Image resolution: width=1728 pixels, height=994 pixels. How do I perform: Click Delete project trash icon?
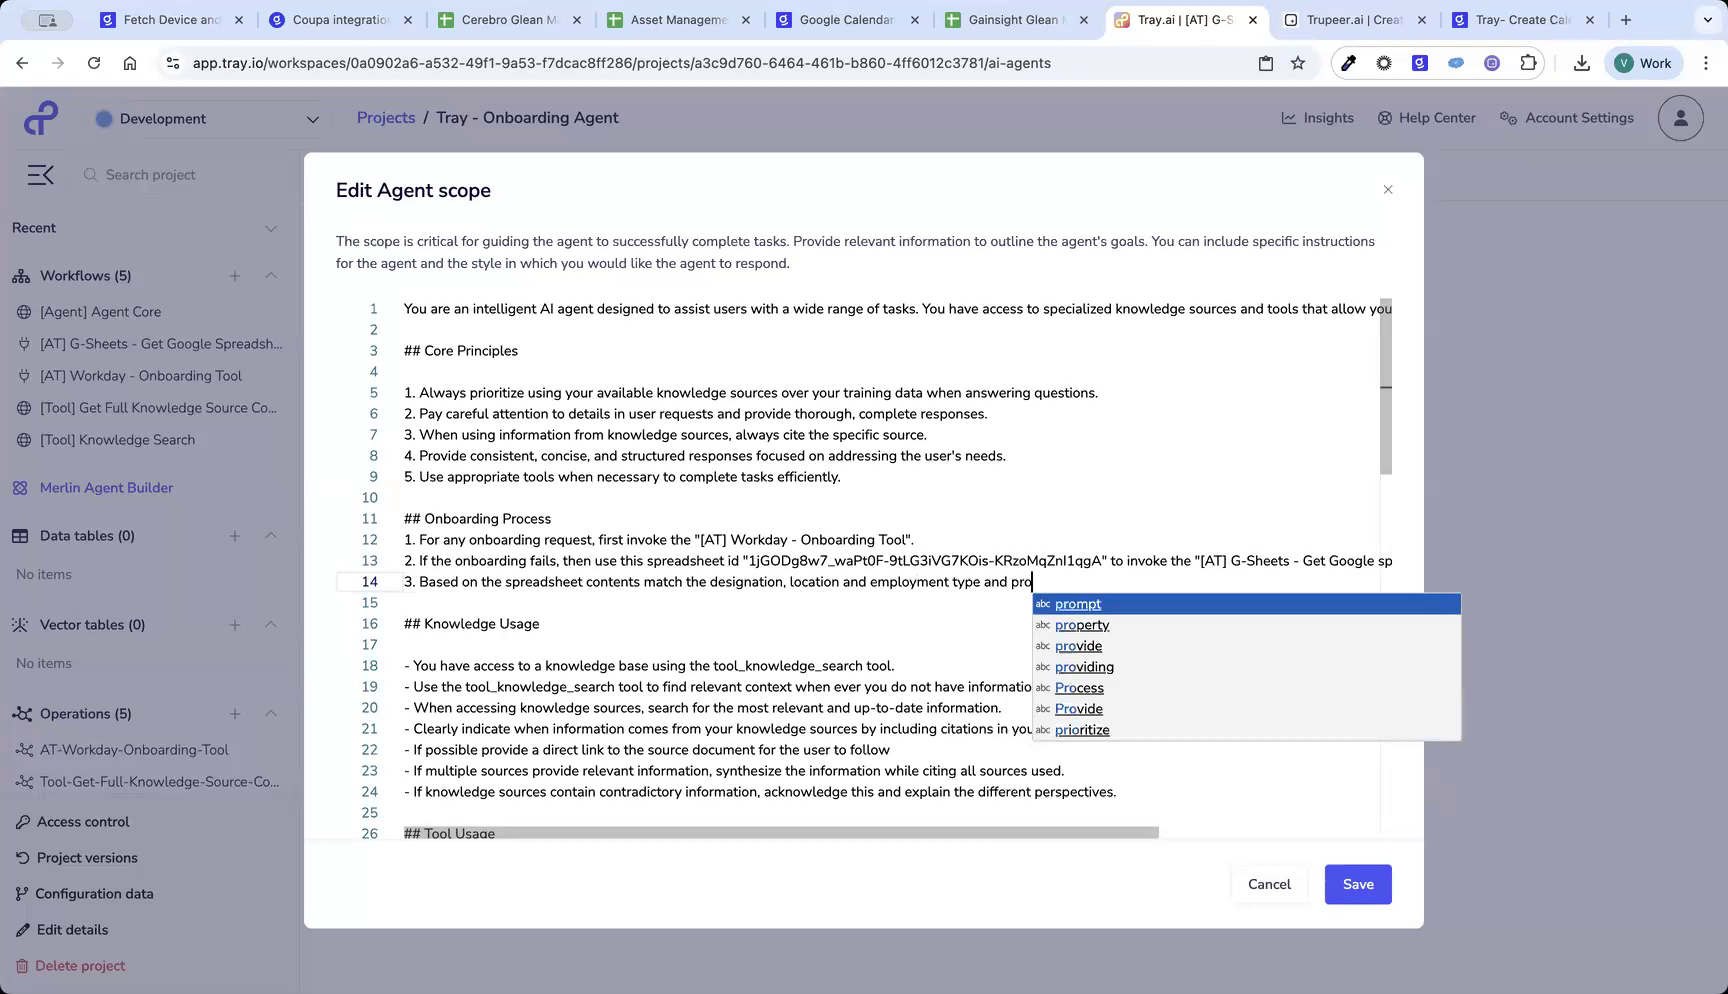[22, 965]
